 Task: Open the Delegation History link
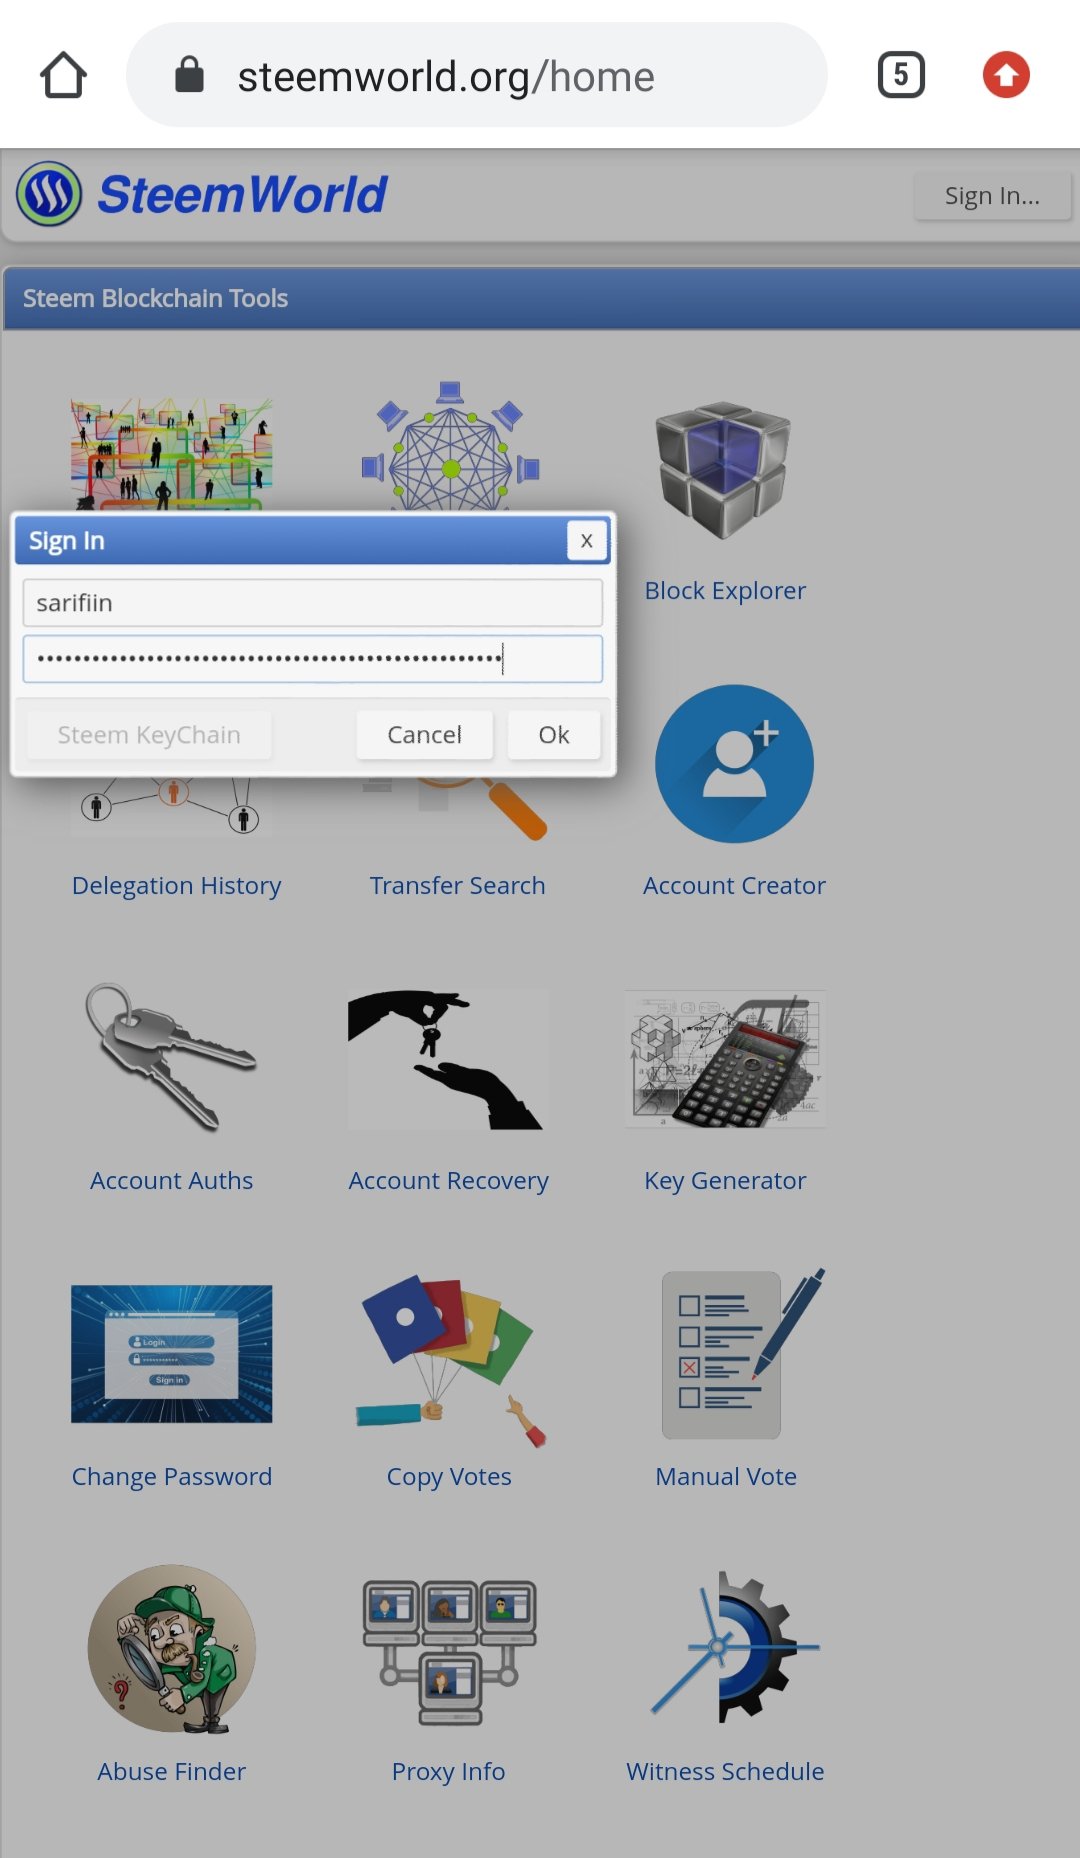coord(176,886)
